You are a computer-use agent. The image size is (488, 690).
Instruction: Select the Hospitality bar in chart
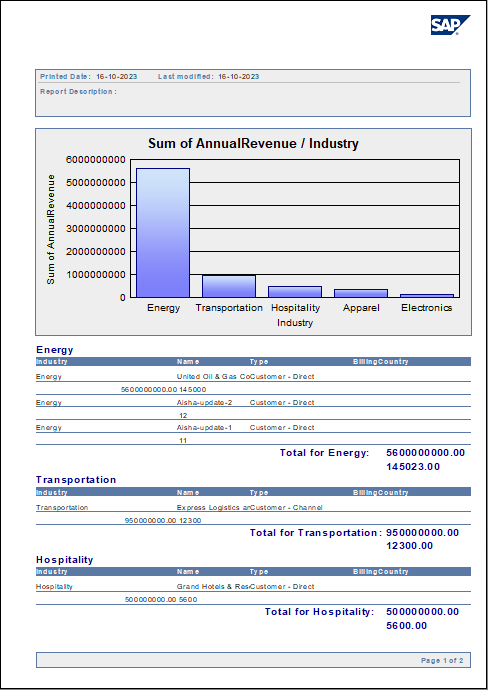pos(295,292)
